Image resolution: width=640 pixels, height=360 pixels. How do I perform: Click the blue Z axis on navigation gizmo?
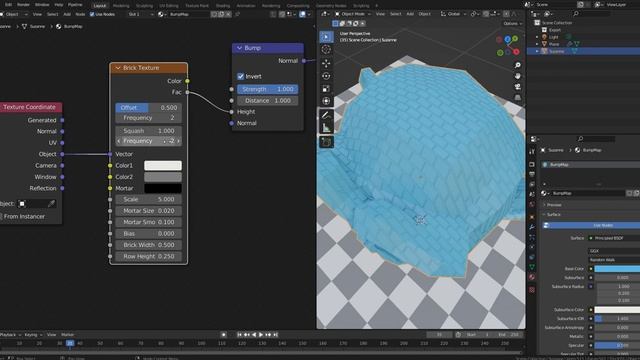(x=507, y=39)
